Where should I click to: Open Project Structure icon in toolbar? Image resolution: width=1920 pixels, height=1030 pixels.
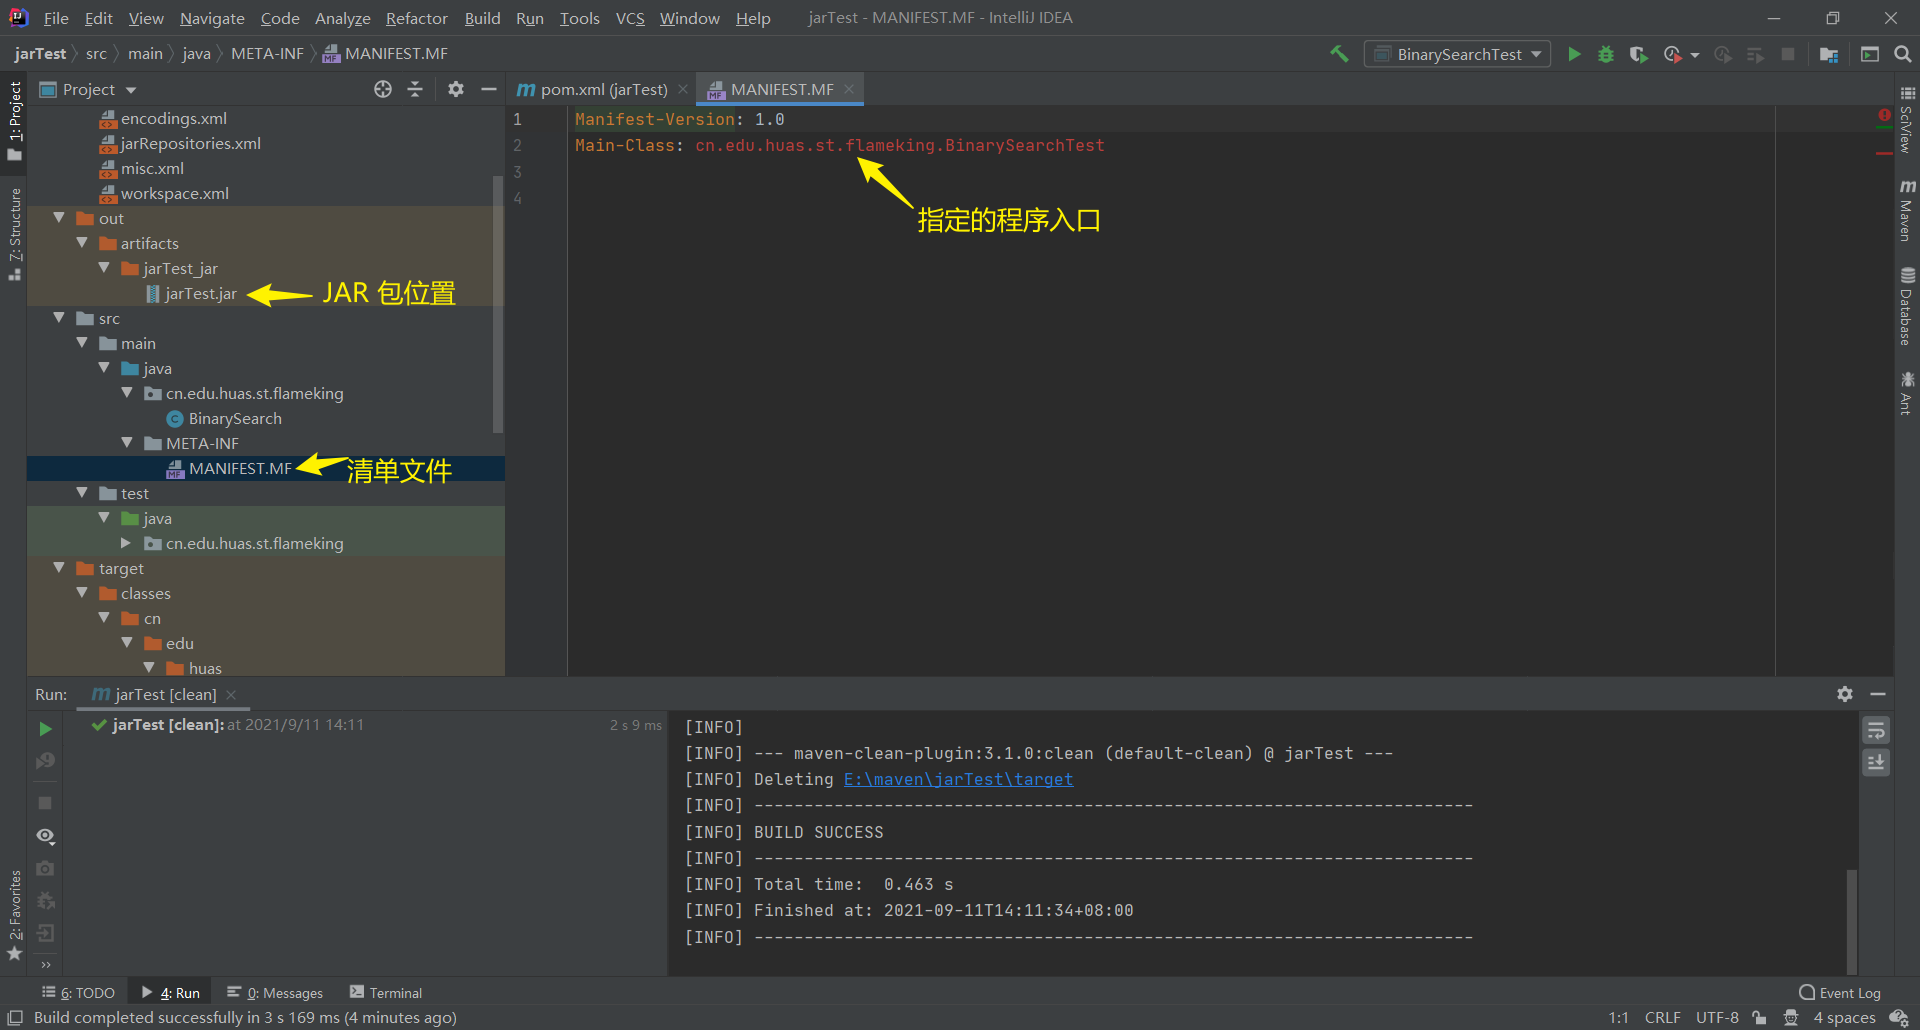click(x=1829, y=54)
